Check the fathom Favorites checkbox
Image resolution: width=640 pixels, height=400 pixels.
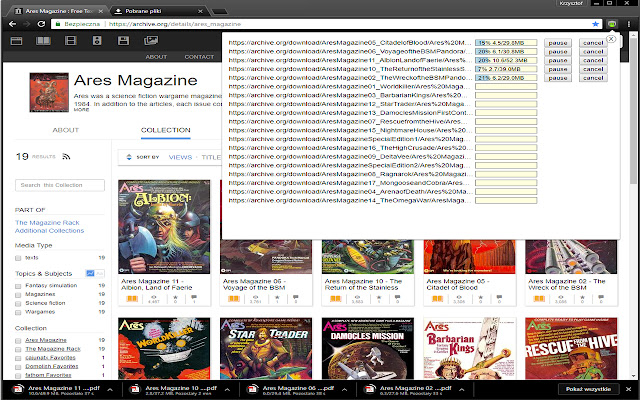click(18, 376)
